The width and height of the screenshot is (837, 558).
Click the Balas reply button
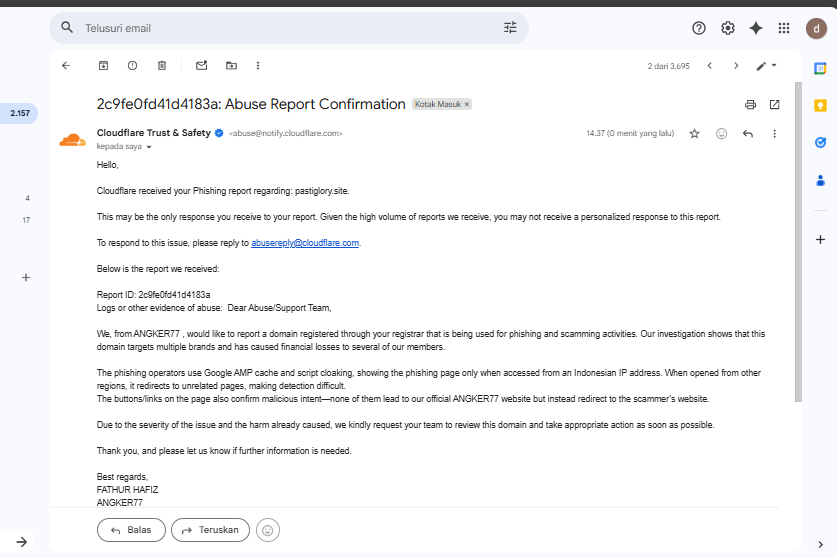(x=131, y=530)
